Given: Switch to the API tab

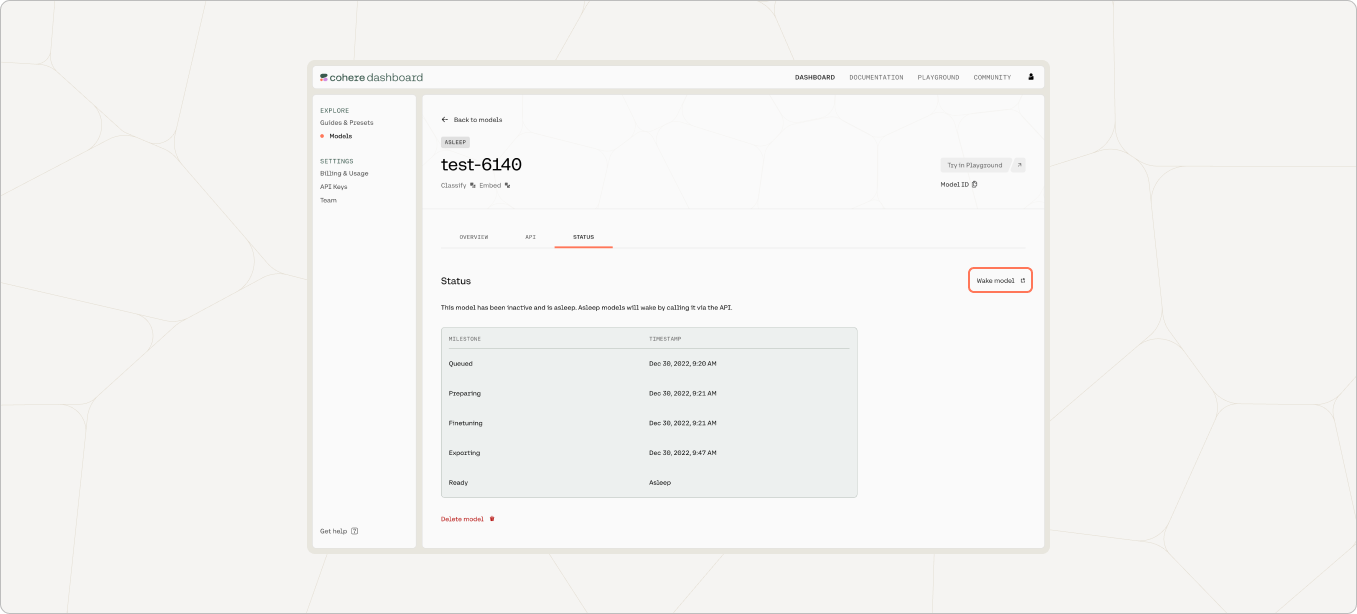Looking at the screenshot, I should (x=531, y=237).
